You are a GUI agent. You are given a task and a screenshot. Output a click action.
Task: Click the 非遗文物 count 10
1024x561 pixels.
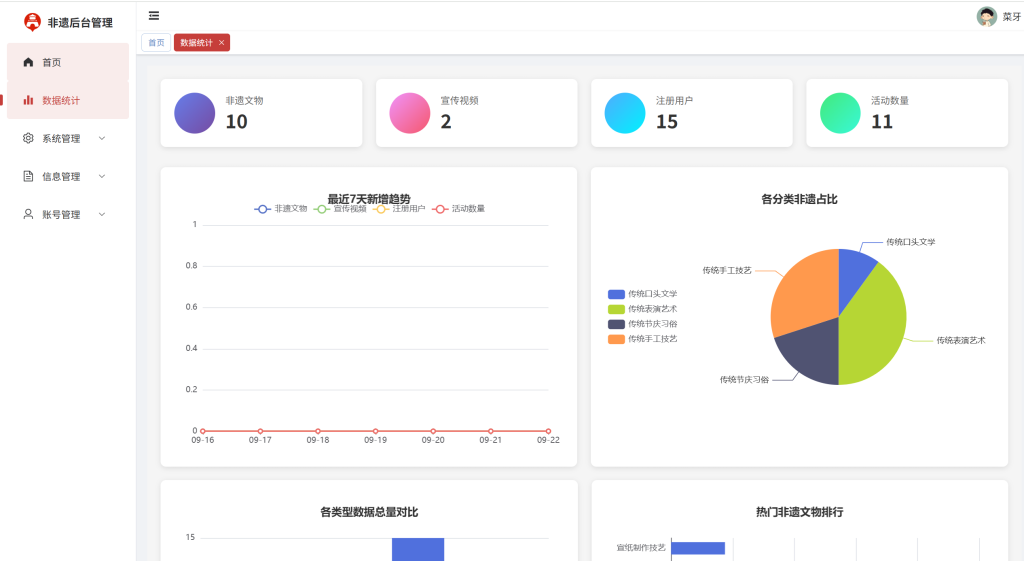[x=236, y=121]
